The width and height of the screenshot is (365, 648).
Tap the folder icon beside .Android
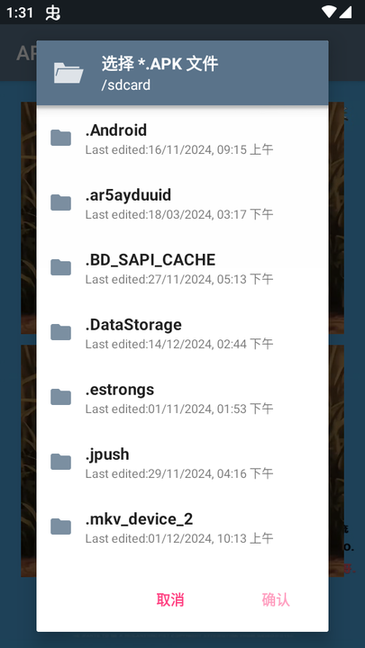tap(61, 138)
